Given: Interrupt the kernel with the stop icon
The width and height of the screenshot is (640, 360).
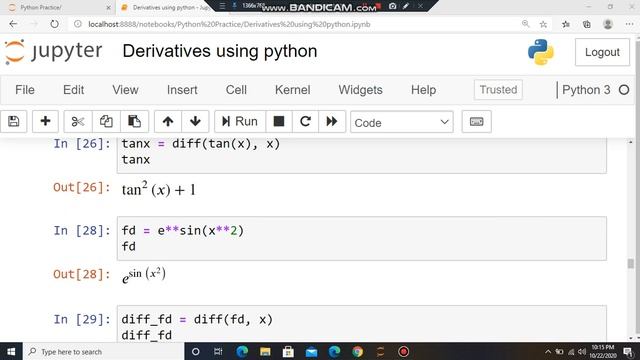Looking at the screenshot, I should coord(279,121).
